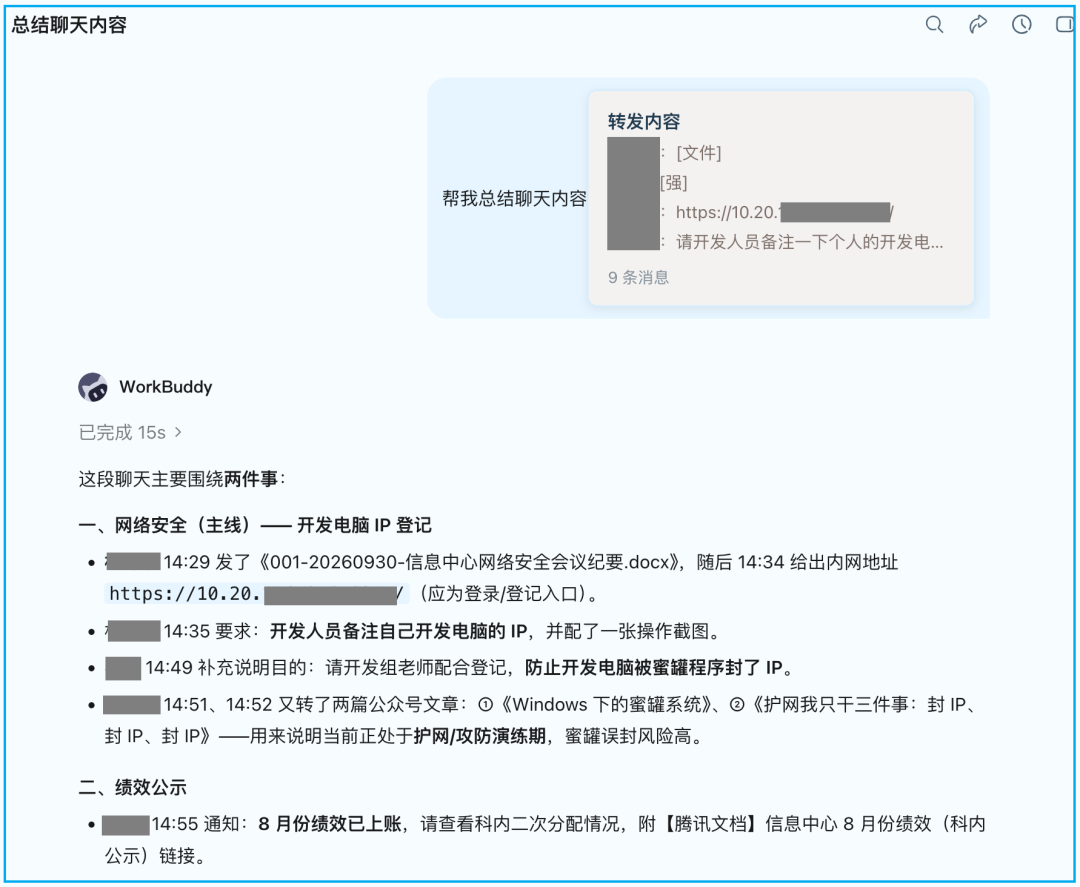Click the https://10.20 link in forwarded card
1080x887 pixels.
click(785, 212)
